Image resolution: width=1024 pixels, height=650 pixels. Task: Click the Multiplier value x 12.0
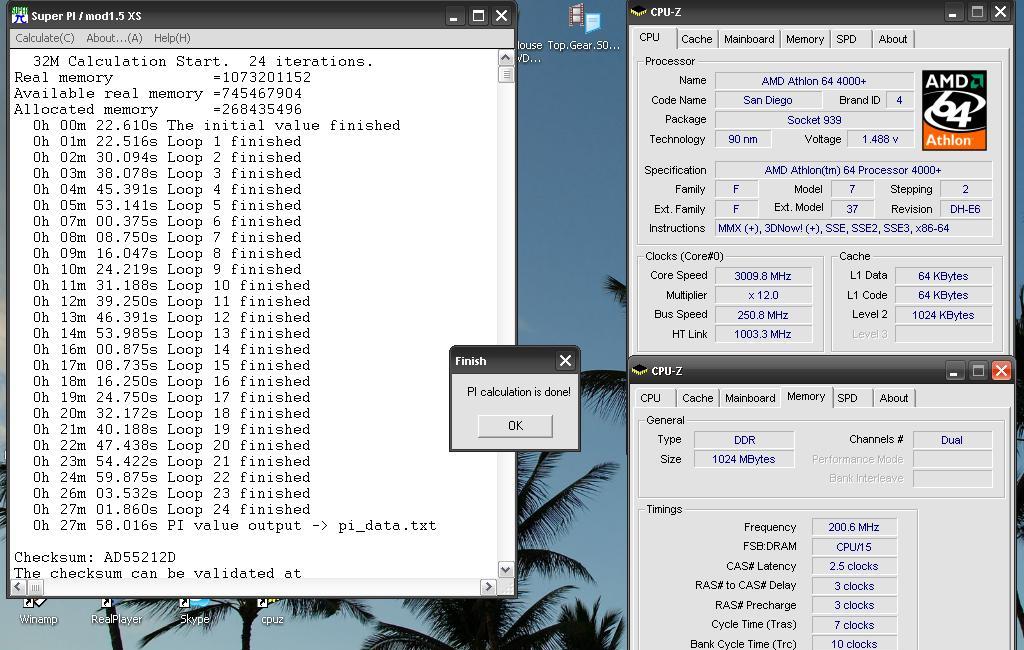coord(763,295)
